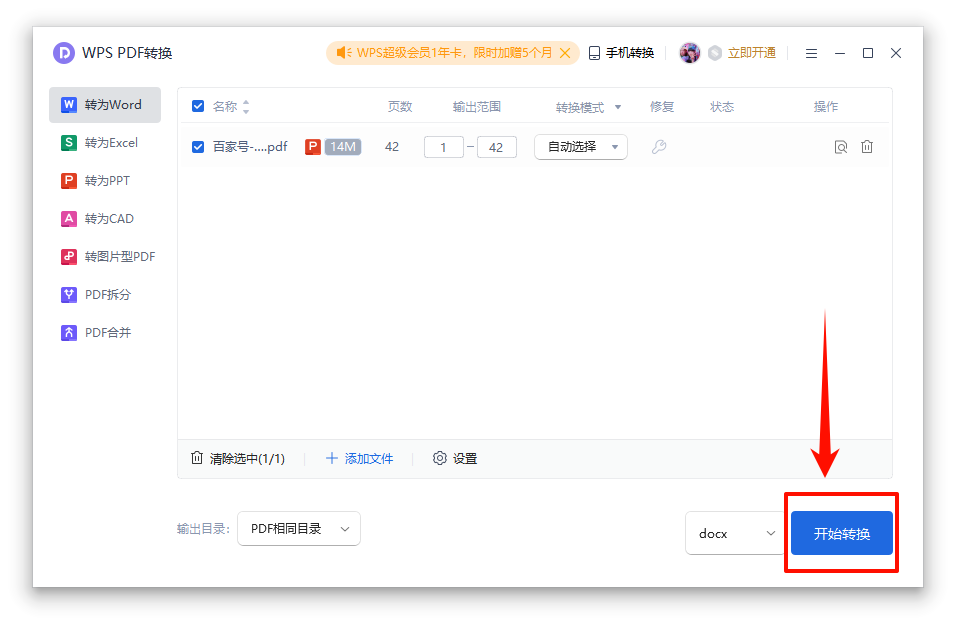Click 添加文件 to add a file
The image size is (956, 626).
click(x=360, y=459)
